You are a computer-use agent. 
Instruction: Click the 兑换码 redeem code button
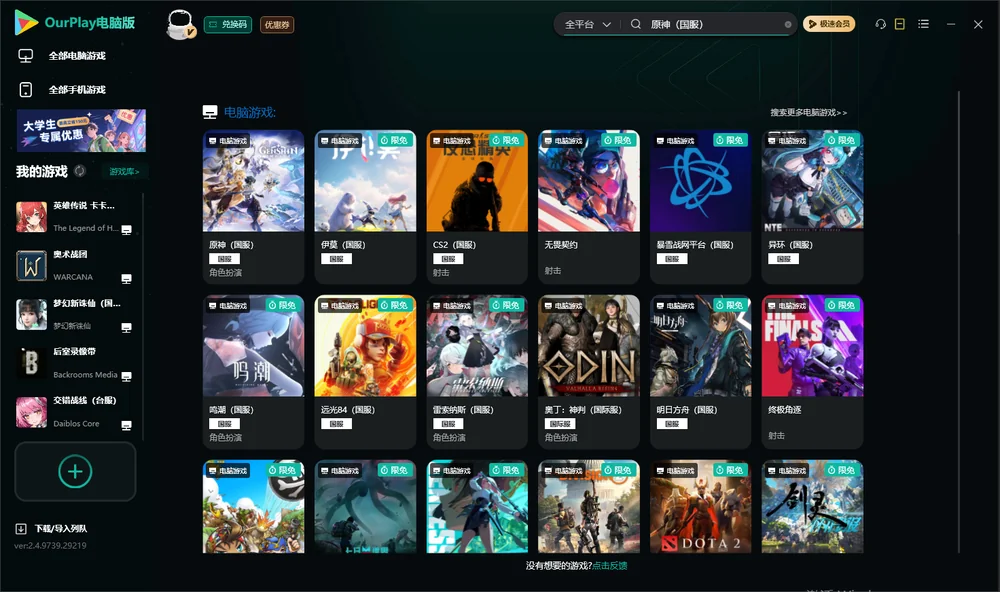(228, 25)
